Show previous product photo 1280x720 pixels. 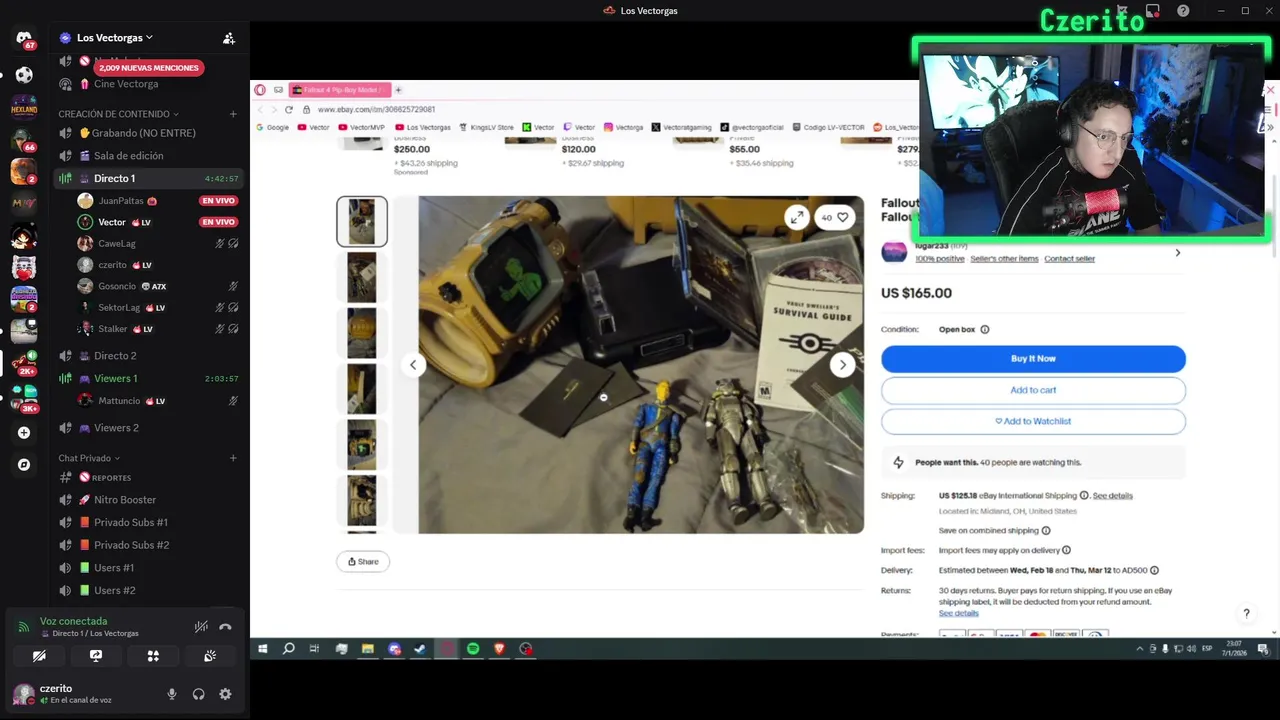pyautogui.click(x=413, y=365)
